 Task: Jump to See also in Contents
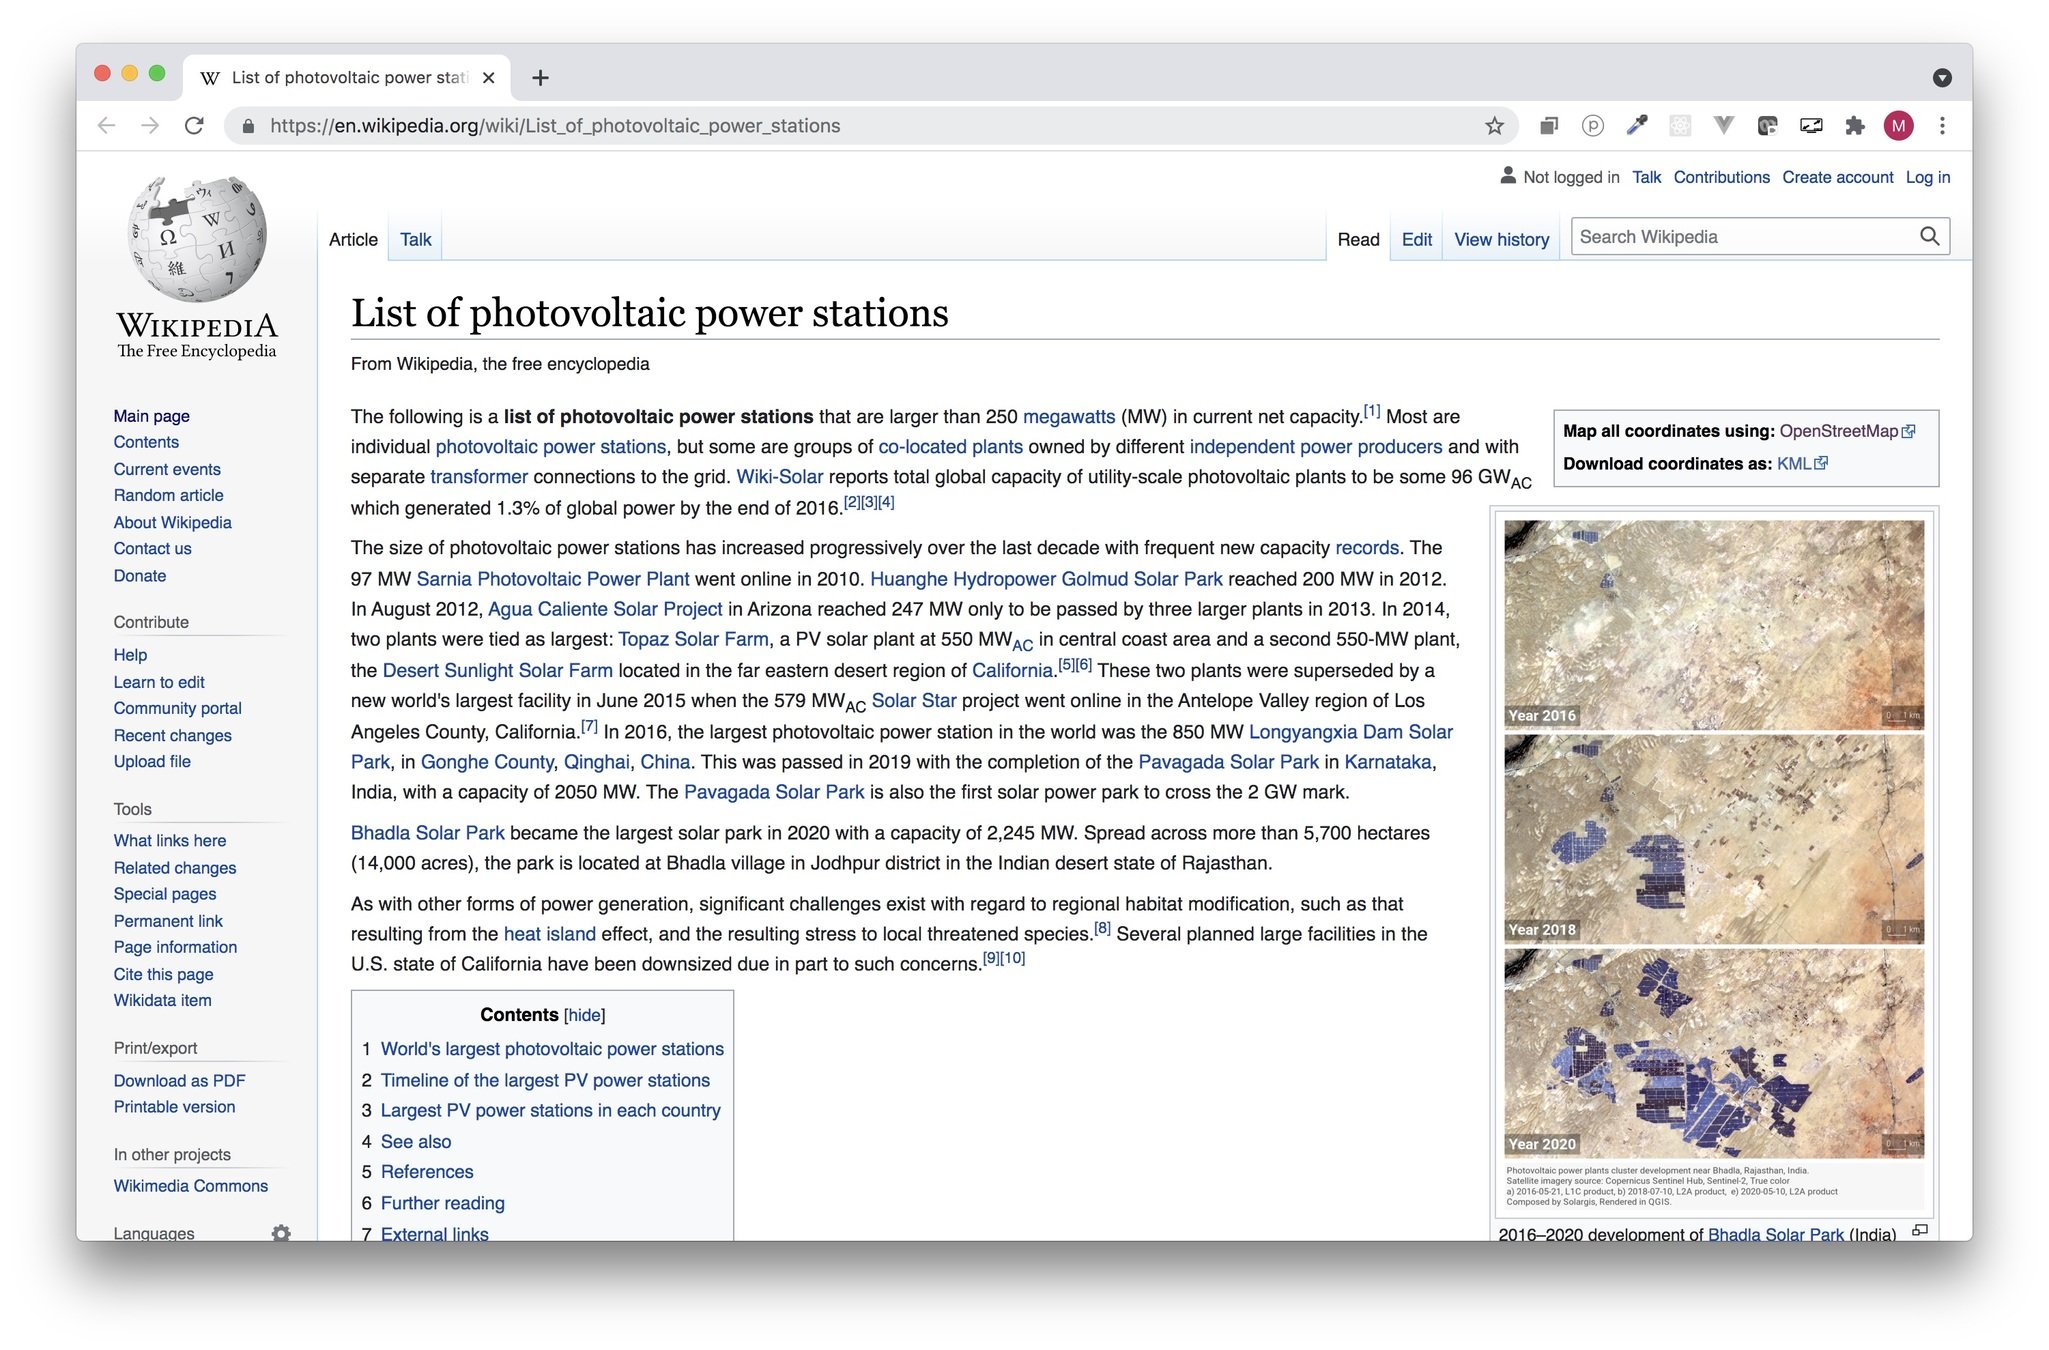pyautogui.click(x=415, y=1141)
